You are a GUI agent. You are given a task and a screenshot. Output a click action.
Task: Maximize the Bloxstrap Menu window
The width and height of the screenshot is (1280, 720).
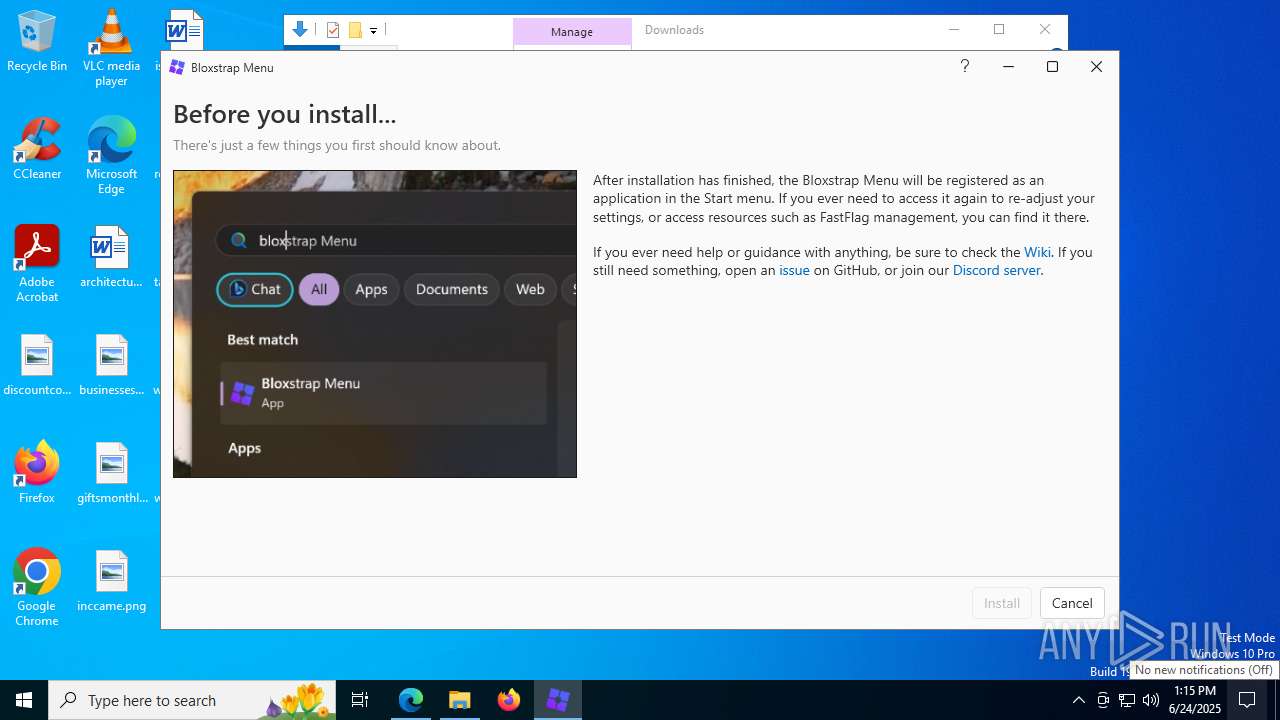click(x=1052, y=66)
